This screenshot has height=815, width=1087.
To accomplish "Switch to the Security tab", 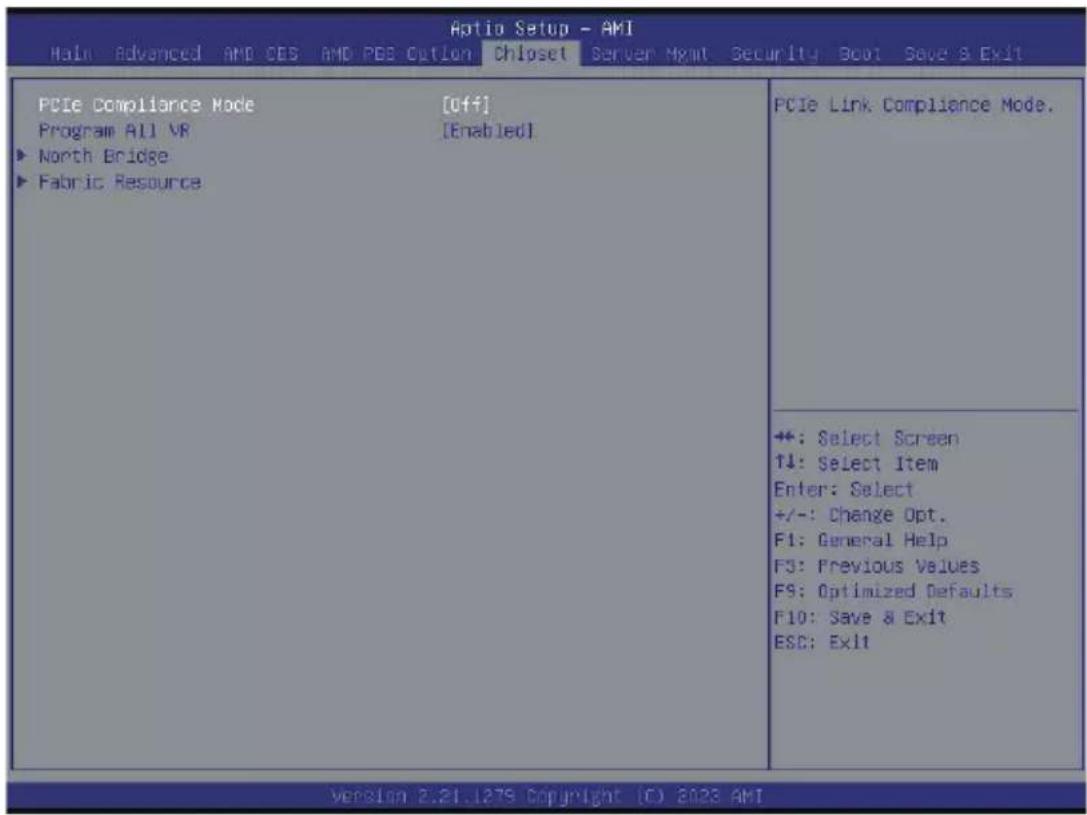I will pos(774,54).
